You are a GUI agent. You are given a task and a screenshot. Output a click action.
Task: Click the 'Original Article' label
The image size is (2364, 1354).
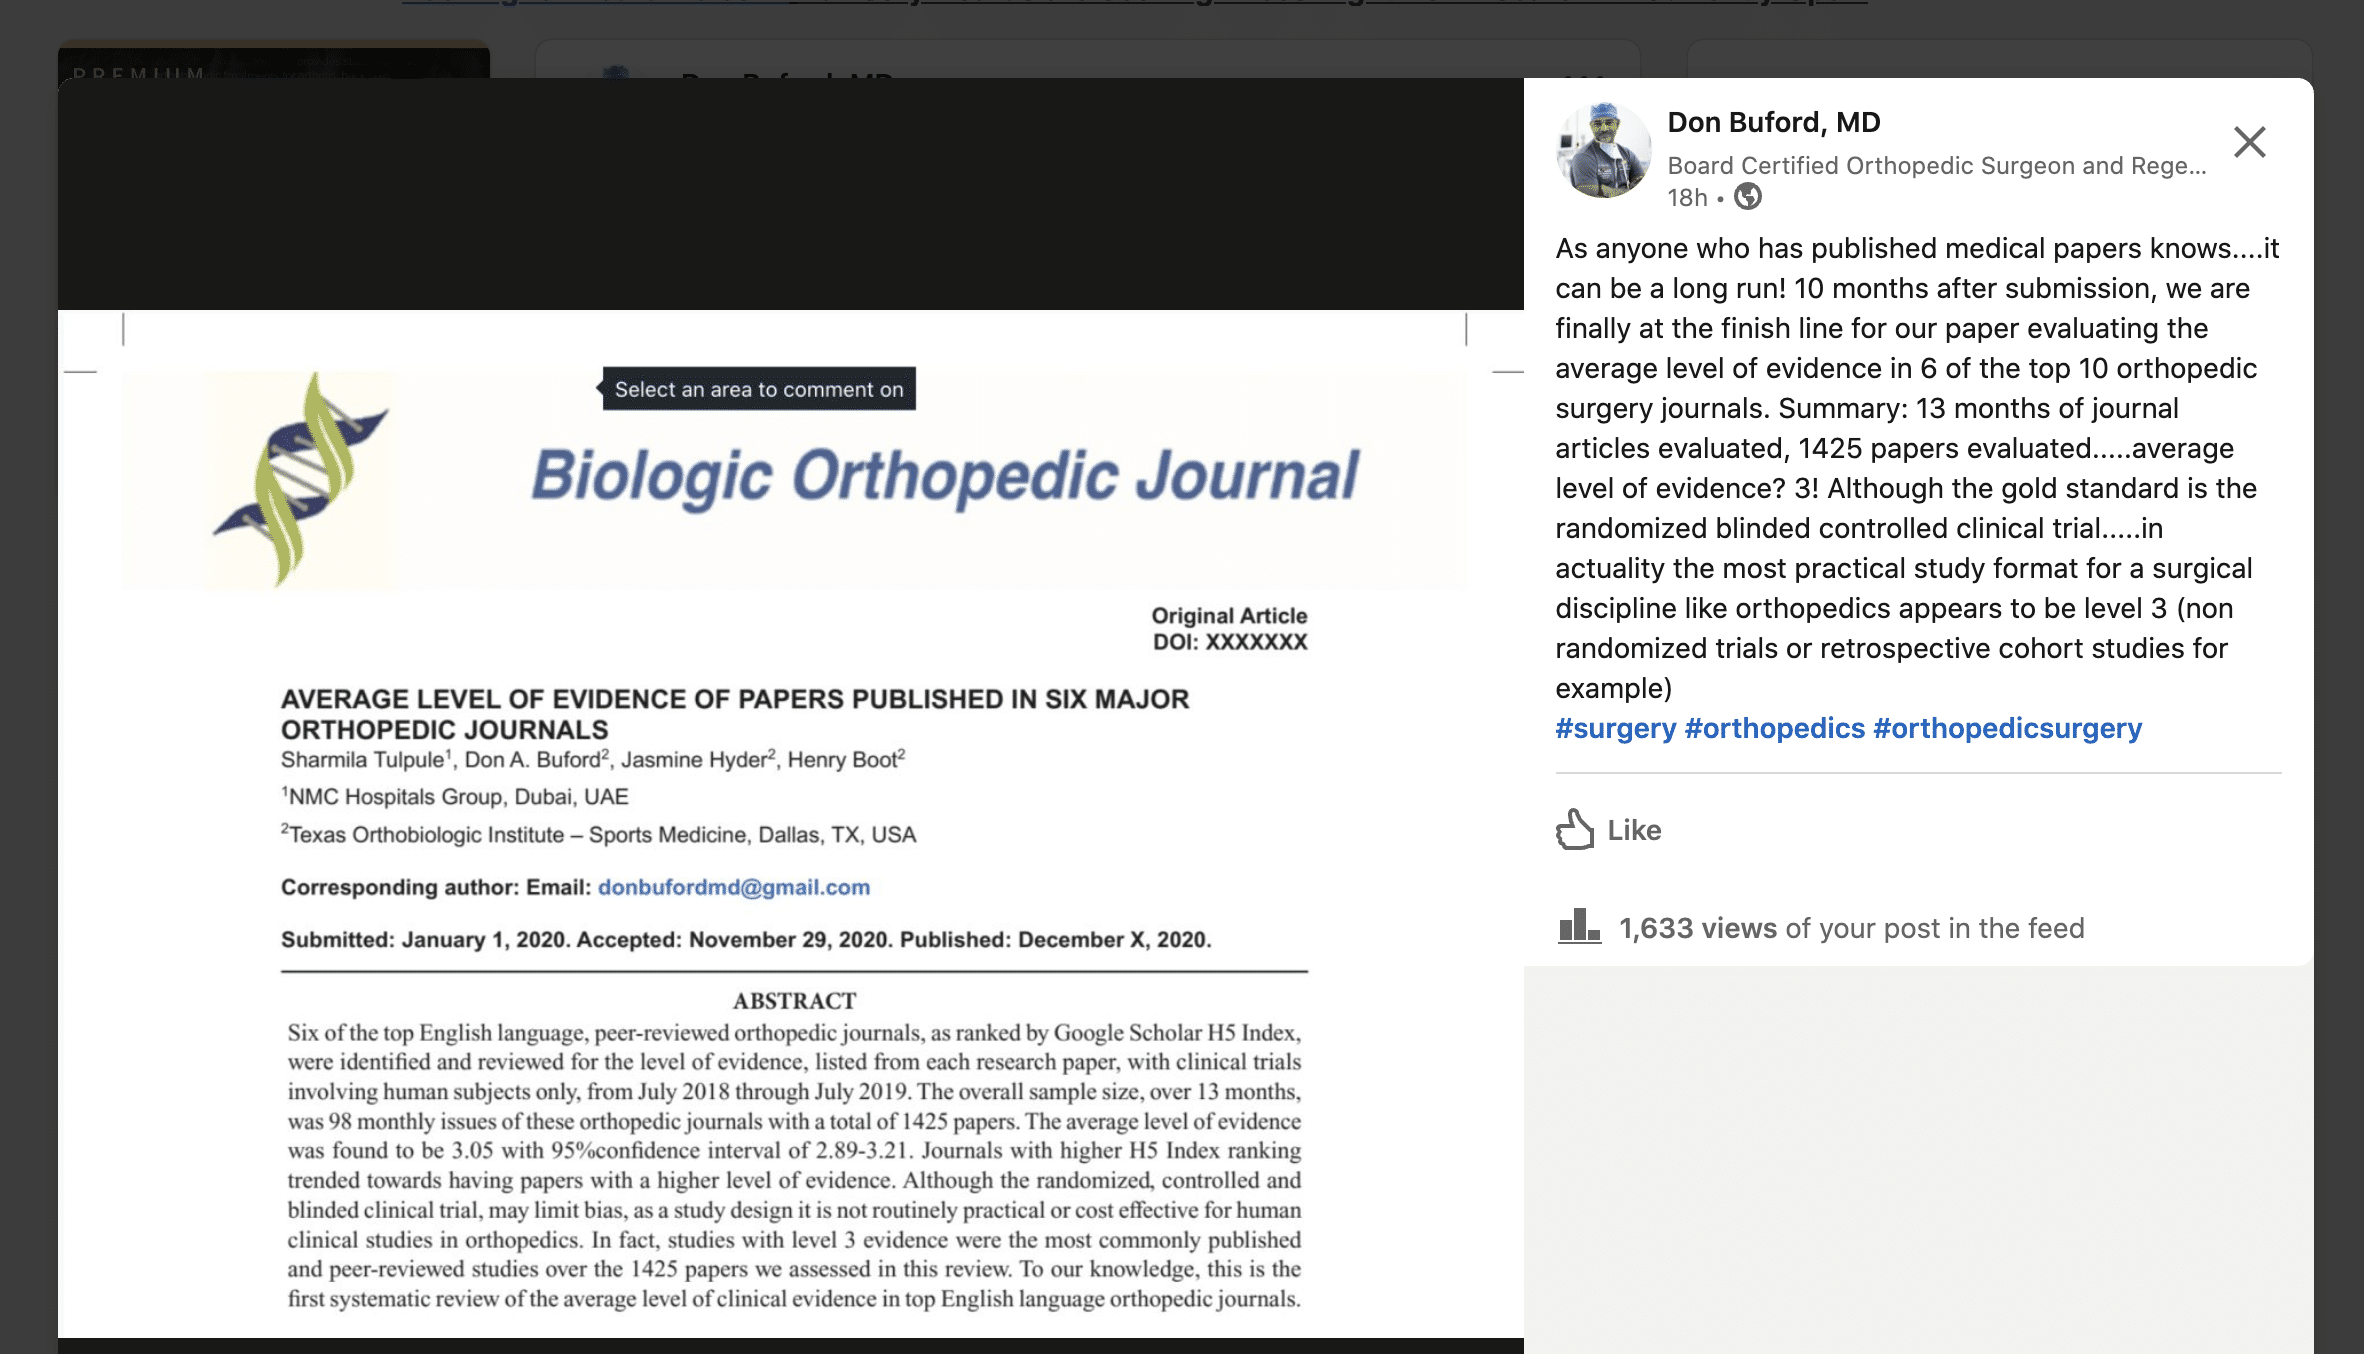coord(1229,615)
